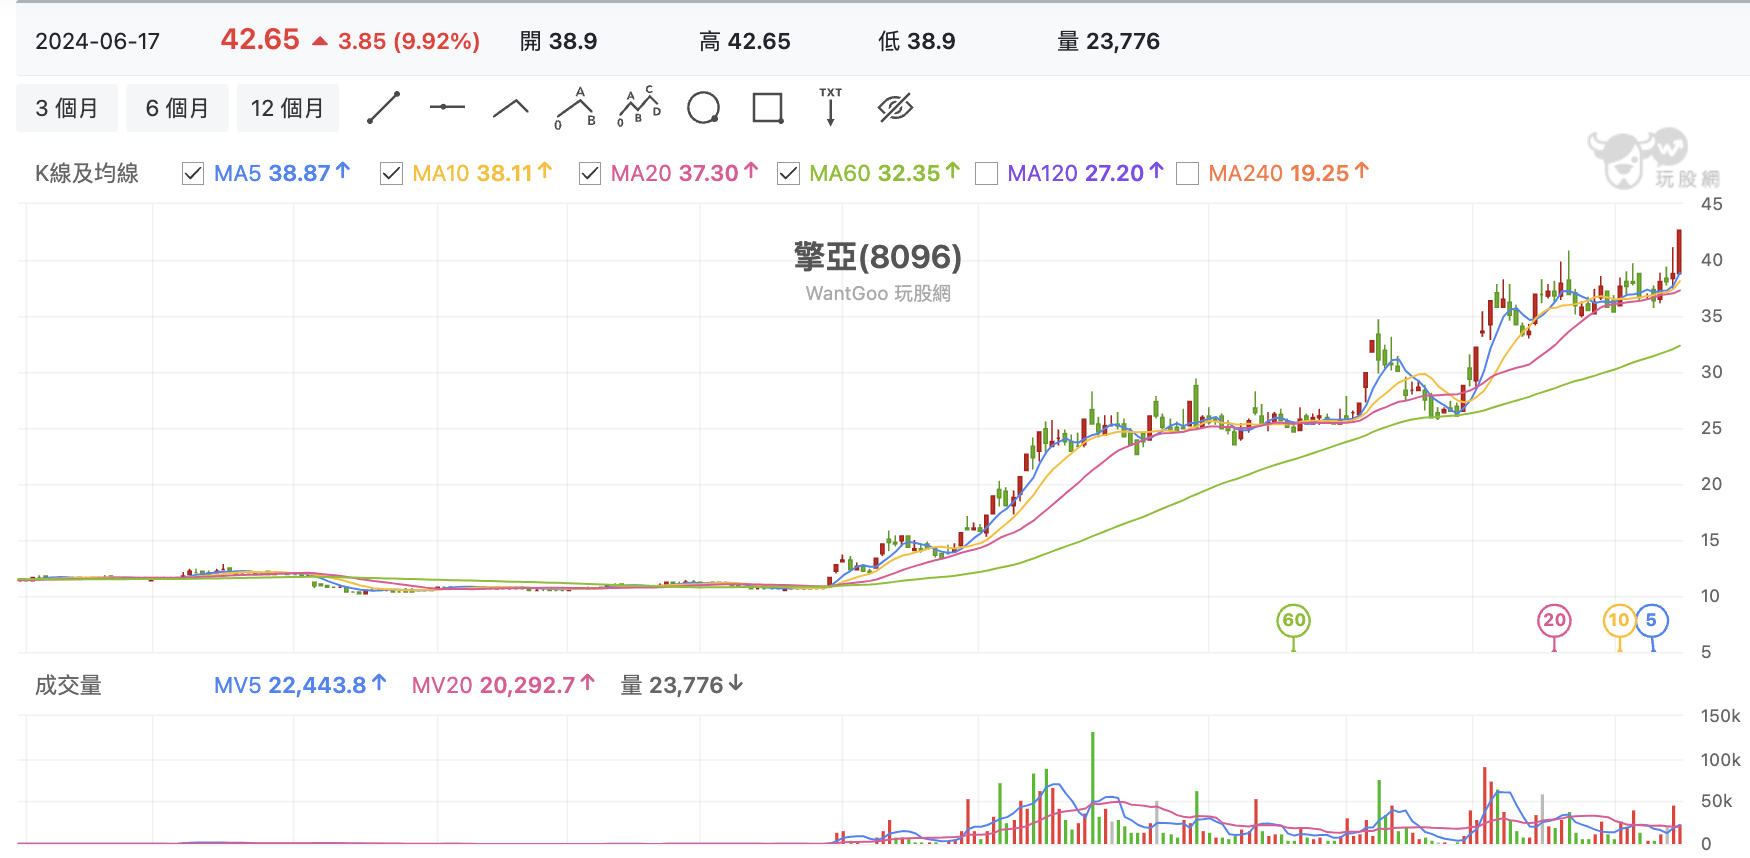1750x858 pixels.
Task: Click the 開 38.9 opening price
Action: click(558, 41)
